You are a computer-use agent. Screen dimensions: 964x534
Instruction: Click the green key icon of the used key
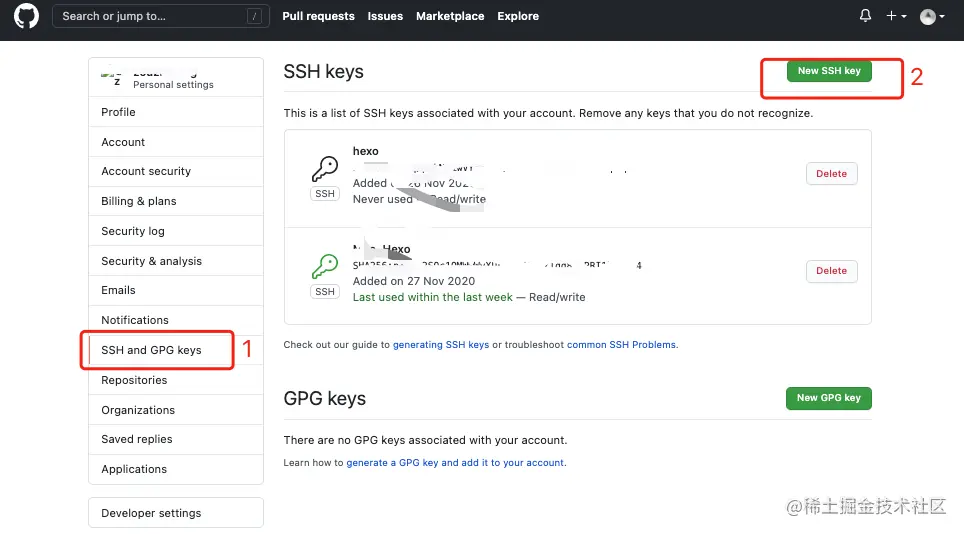point(325,267)
